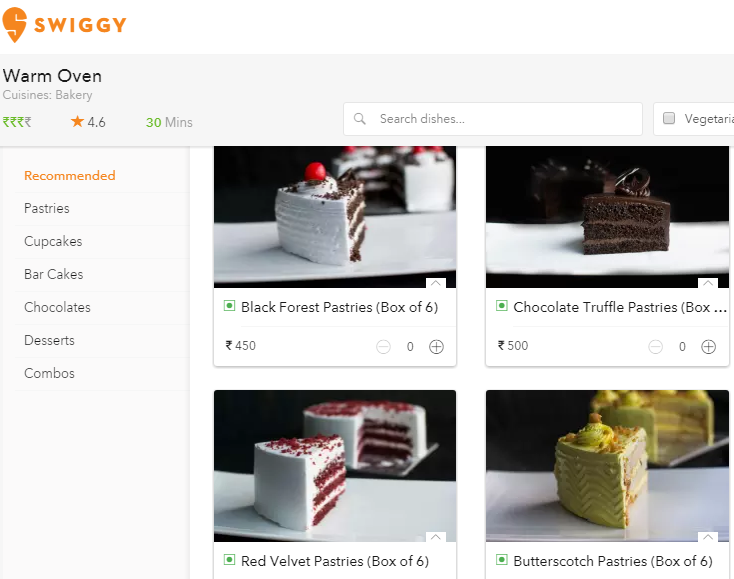
Task: Expand details arrow on Red Velvet image
Action: (x=436, y=537)
